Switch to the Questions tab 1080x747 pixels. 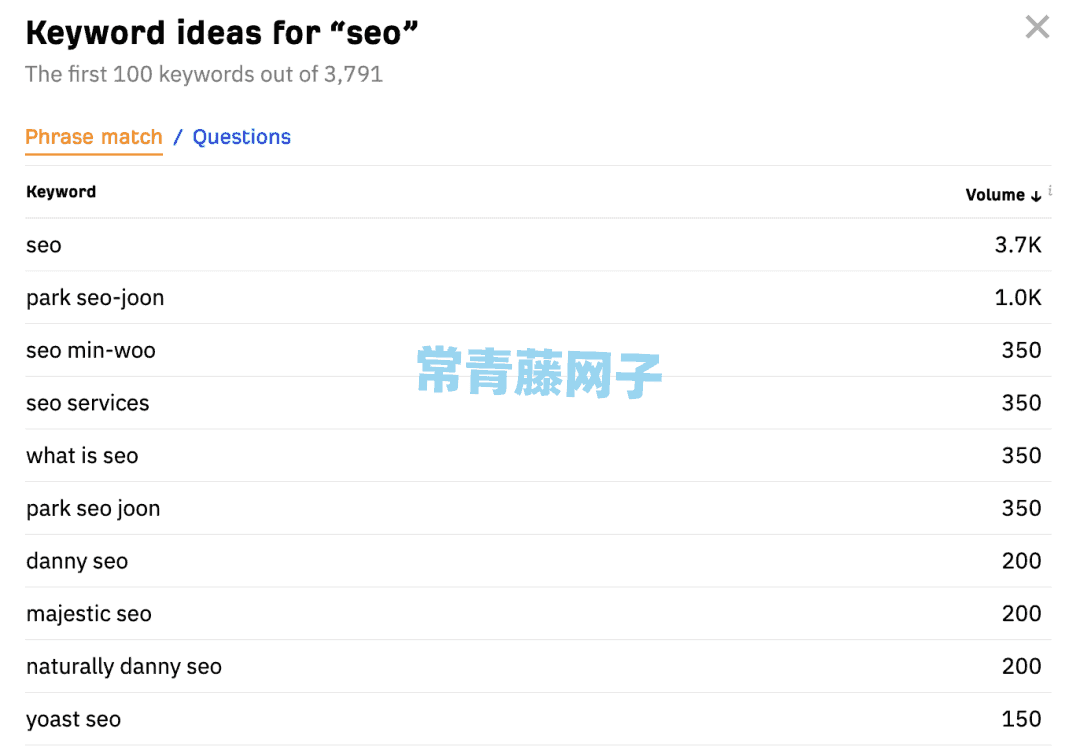242,137
